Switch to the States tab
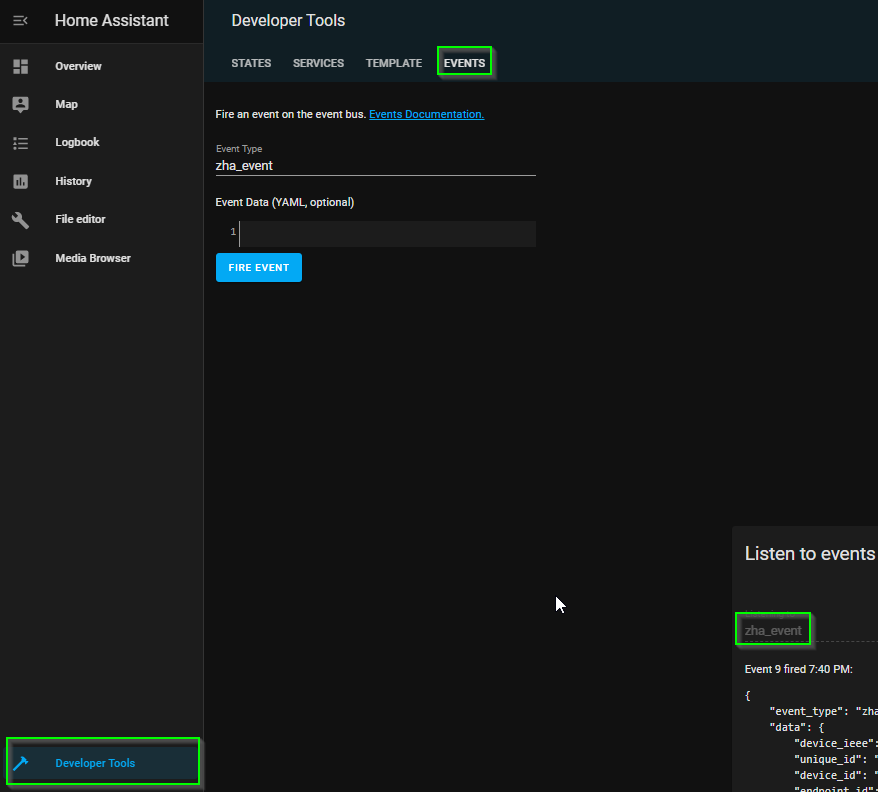The width and height of the screenshot is (878, 792). [x=251, y=63]
